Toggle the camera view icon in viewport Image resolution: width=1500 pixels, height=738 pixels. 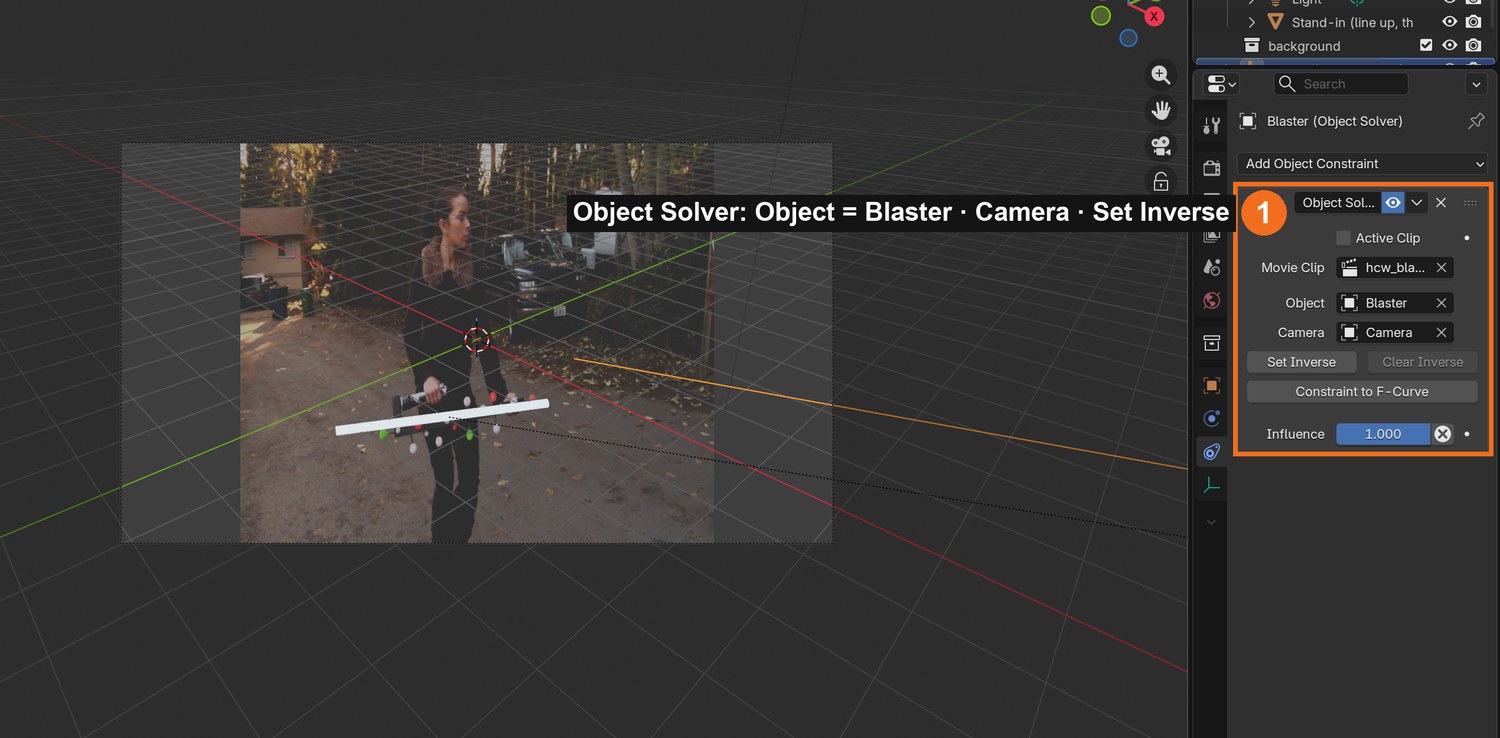[x=1161, y=146]
